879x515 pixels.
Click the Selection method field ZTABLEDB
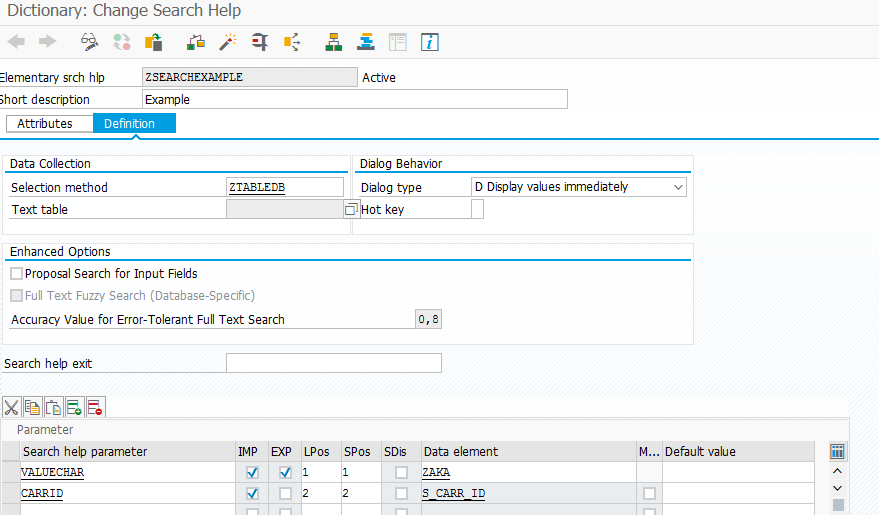285,187
